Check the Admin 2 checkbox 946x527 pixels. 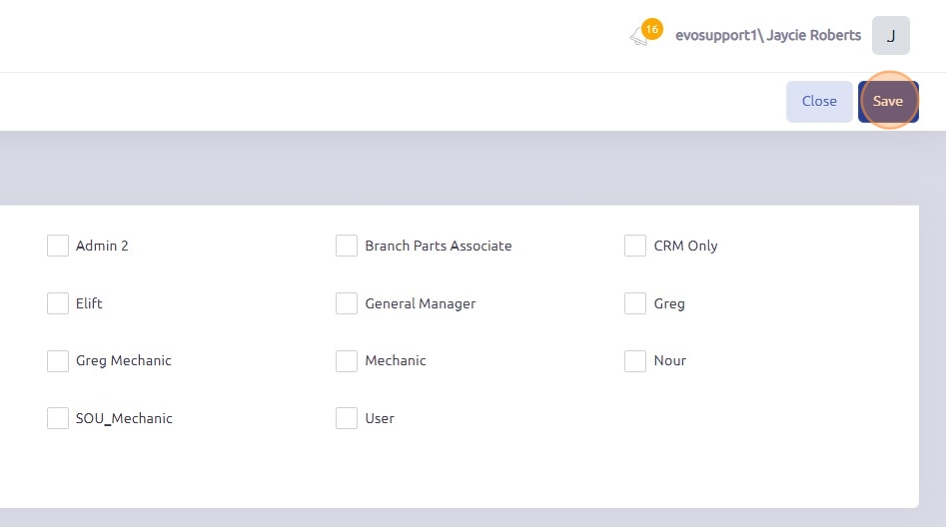point(58,246)
